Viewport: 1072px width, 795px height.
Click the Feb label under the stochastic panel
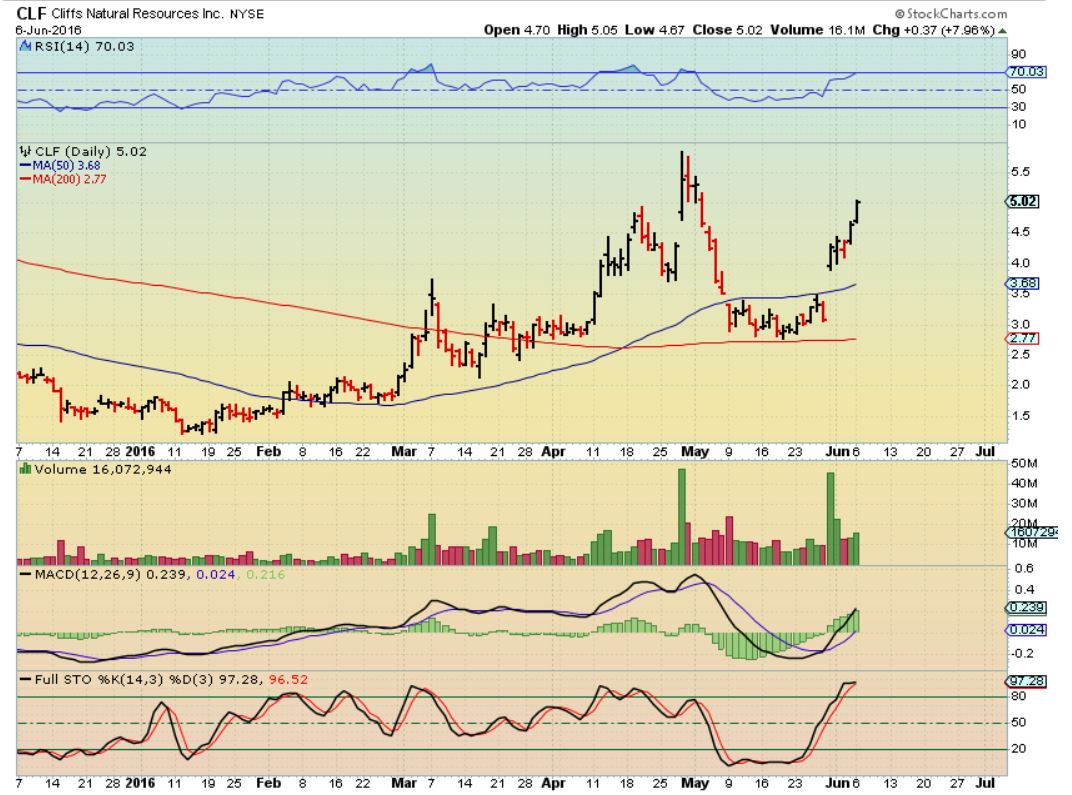point(268,783)
